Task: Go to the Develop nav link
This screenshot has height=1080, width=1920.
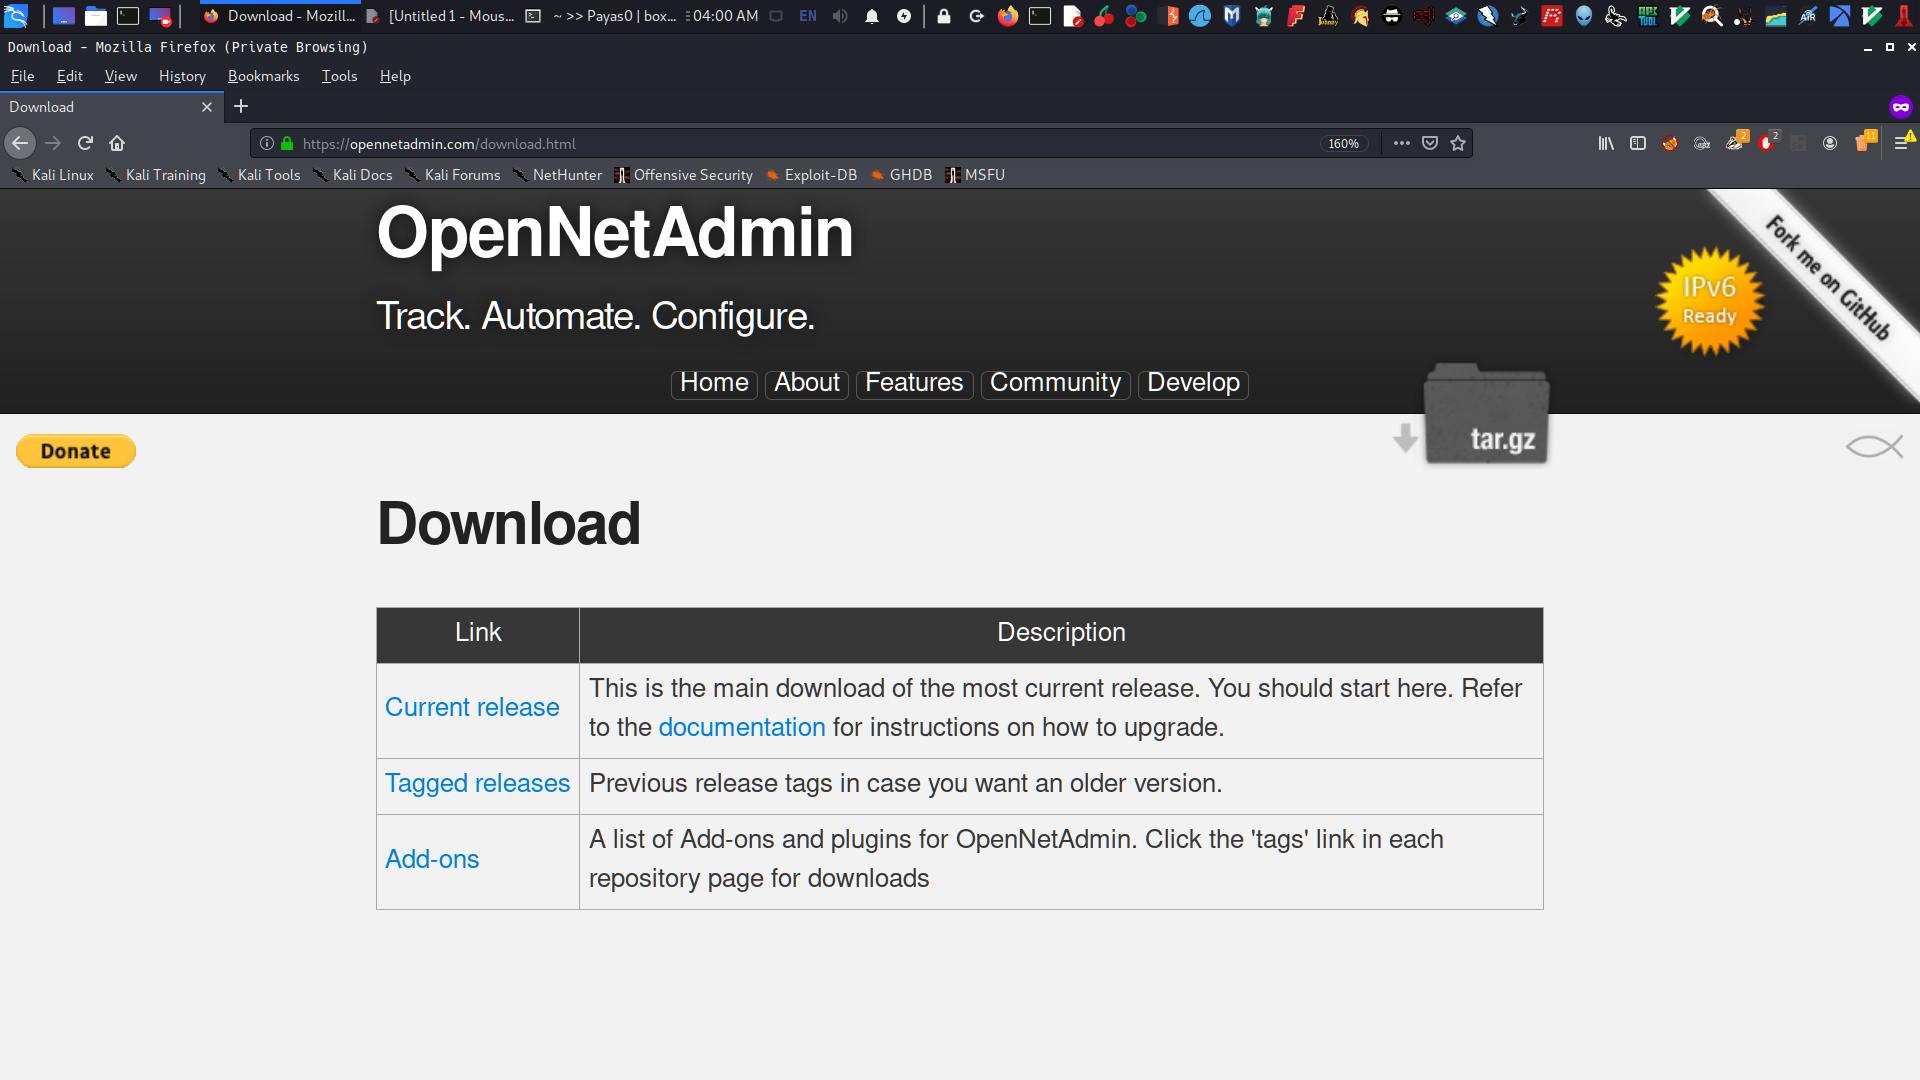Action: 1193,383
